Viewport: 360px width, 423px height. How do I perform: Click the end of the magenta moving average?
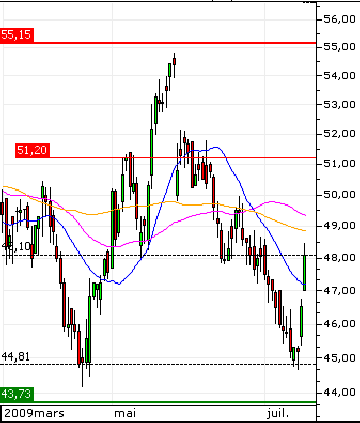coord(305,215)
